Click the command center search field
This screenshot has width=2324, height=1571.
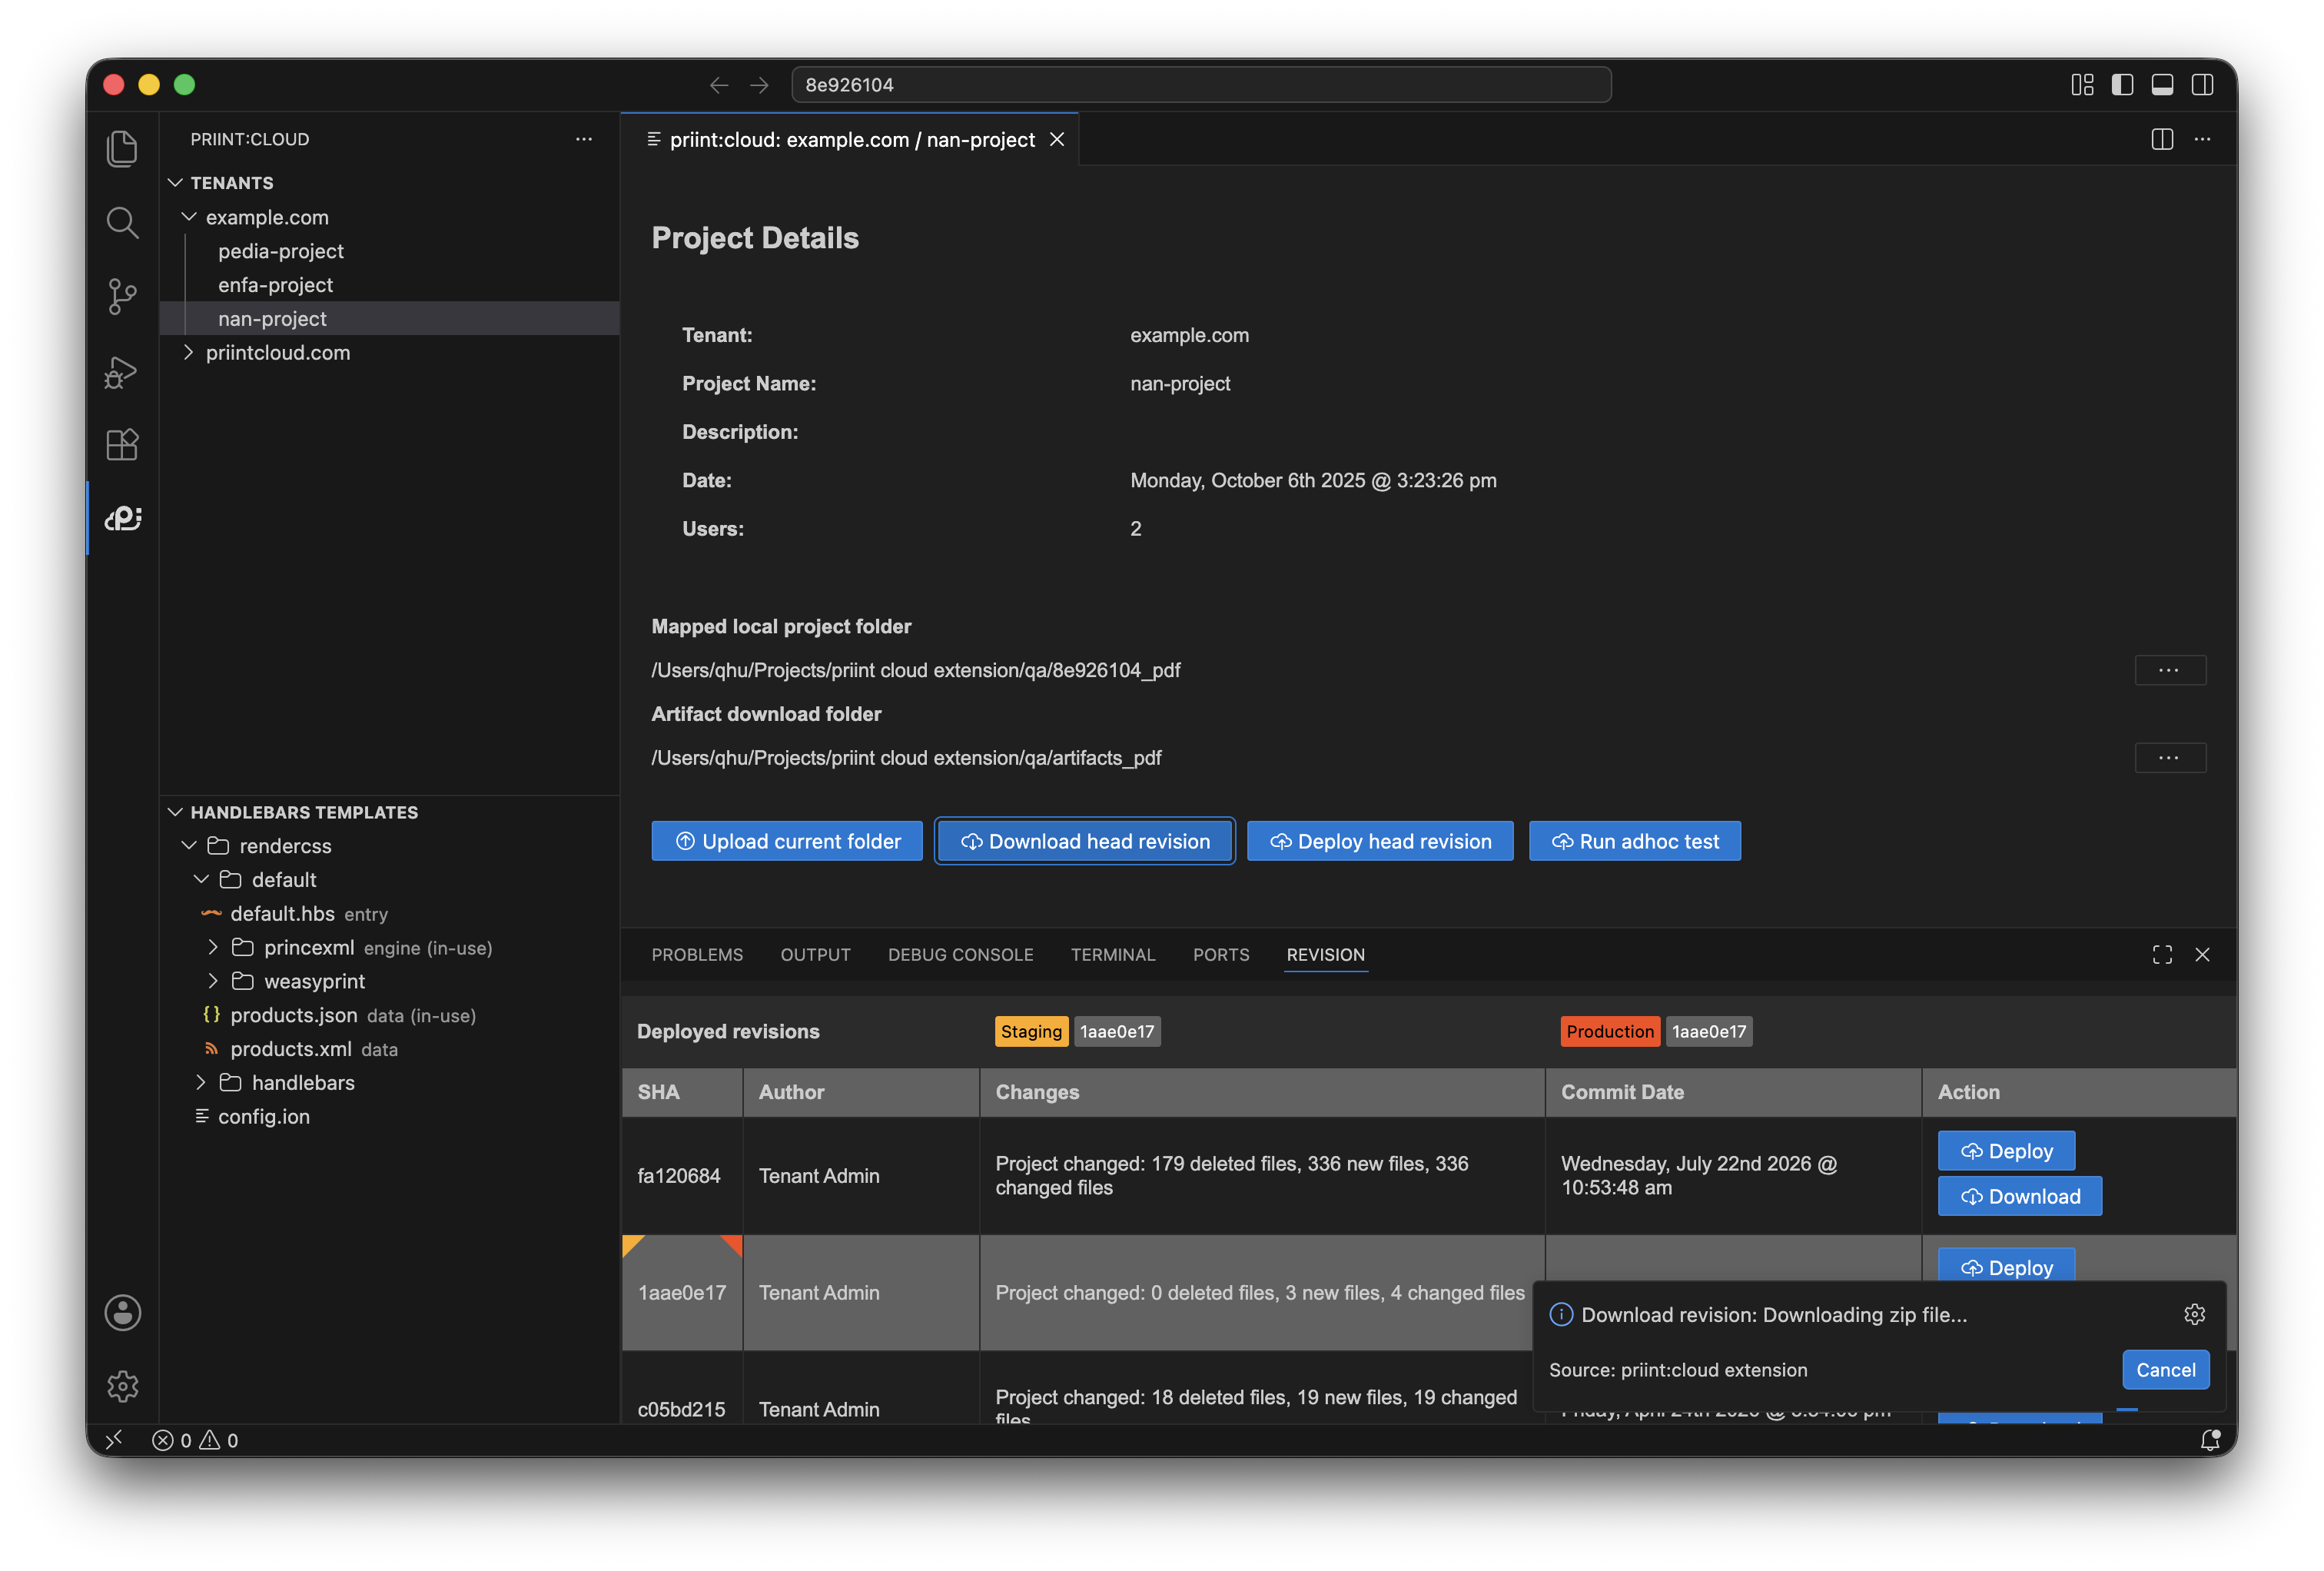click(x=1201, y=85)
